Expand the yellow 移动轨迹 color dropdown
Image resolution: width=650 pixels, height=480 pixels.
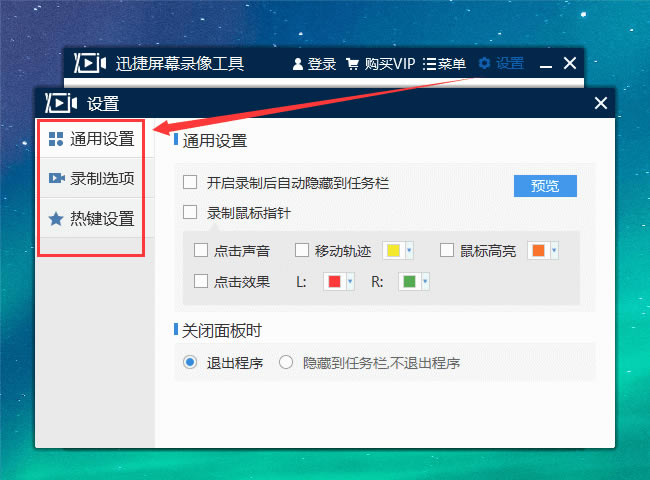point(410,251)
